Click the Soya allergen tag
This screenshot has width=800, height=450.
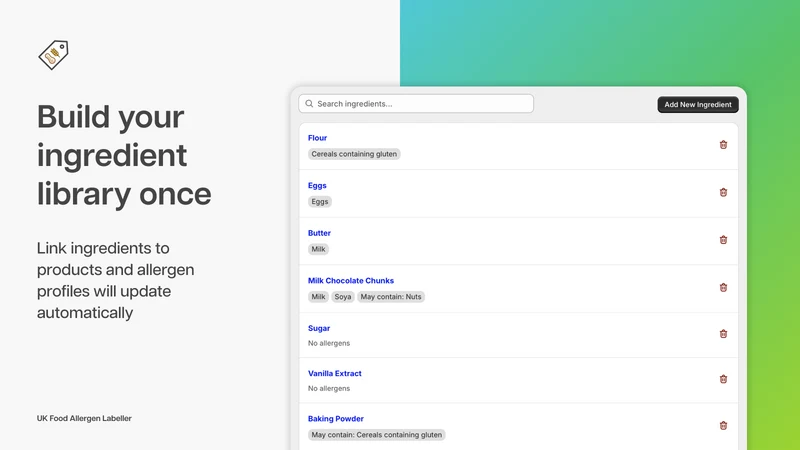(x=343, y=296)
